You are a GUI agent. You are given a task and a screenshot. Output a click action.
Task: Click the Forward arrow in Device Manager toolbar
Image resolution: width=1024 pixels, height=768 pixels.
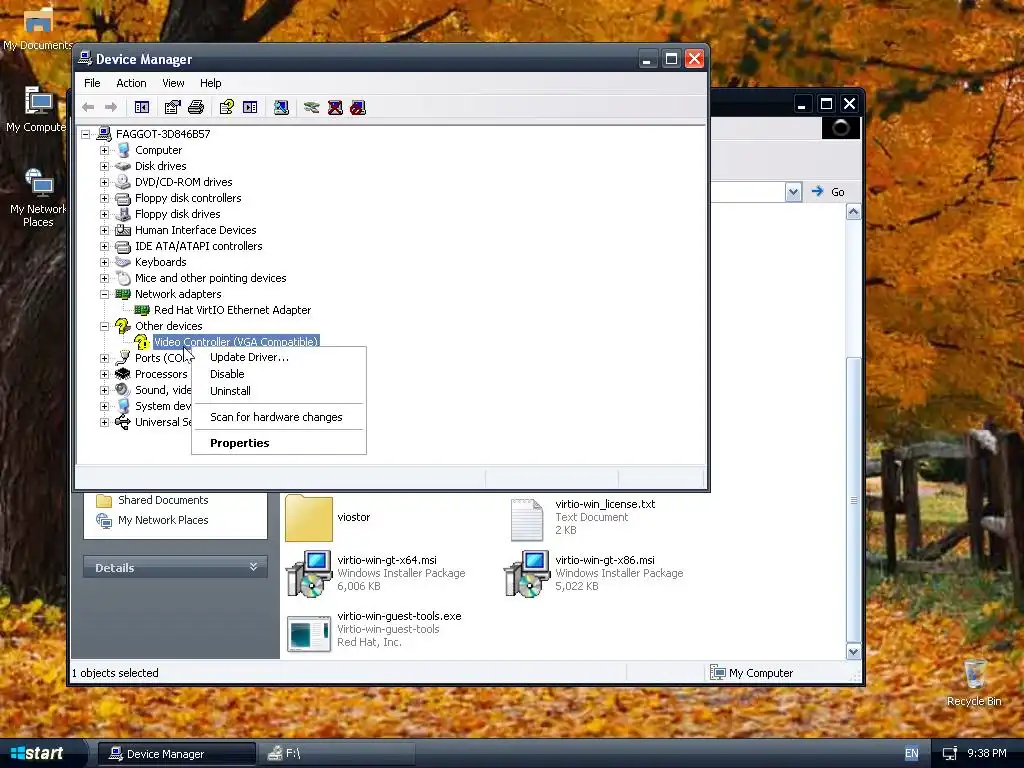pyautogui.click(x=111, y=107)
